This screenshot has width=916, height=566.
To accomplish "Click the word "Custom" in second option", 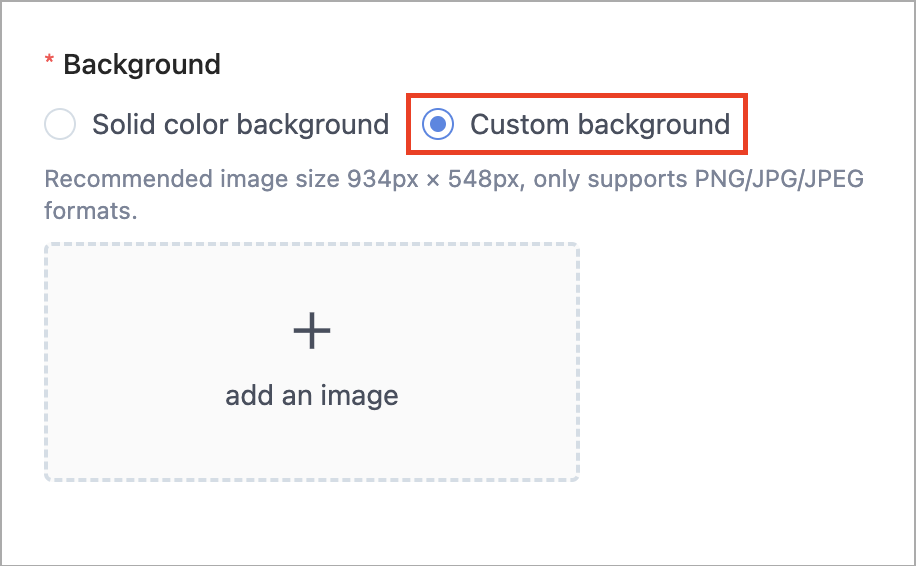I will coord(519,124).
